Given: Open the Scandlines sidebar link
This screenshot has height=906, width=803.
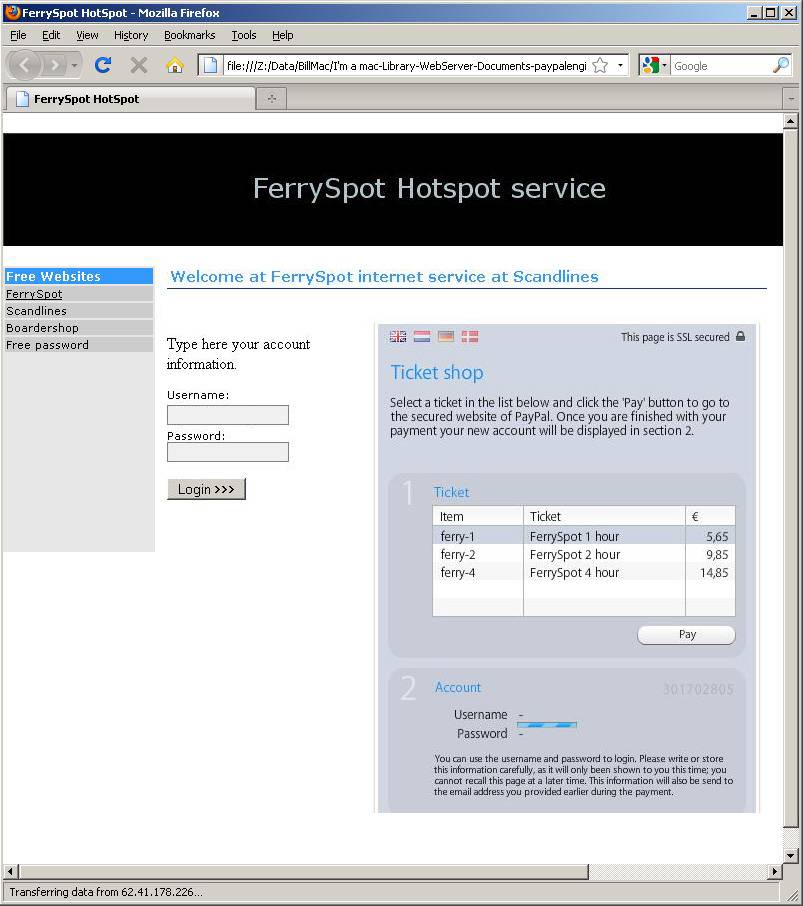Looking at the screenshot, I should coord(36,311).
